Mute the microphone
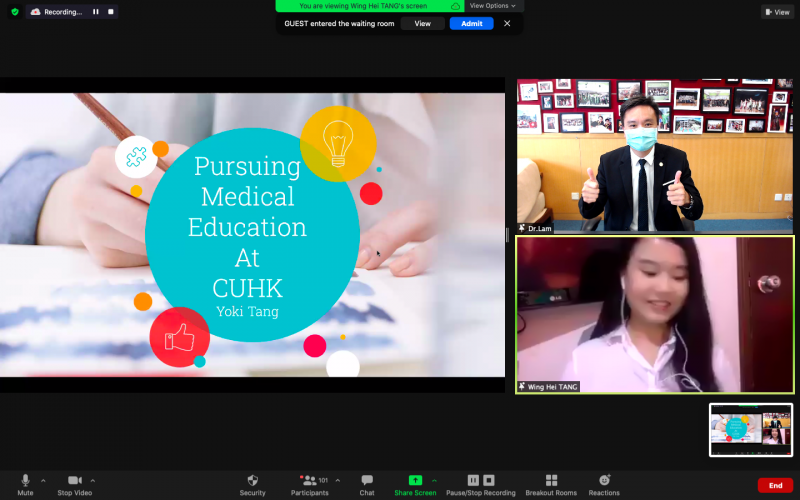Screen dimensions: 800x500 (x=25, y=485)
